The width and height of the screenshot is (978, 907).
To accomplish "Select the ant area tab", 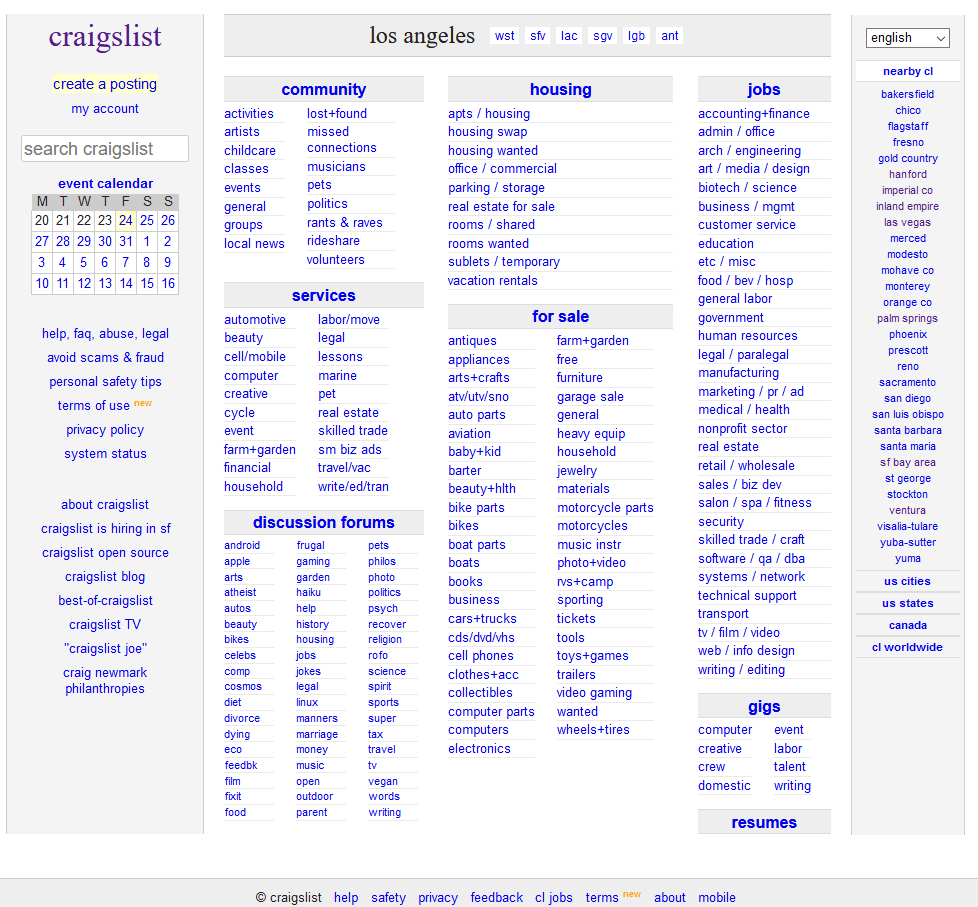I will pyautogui.click(x=670, y=36).
